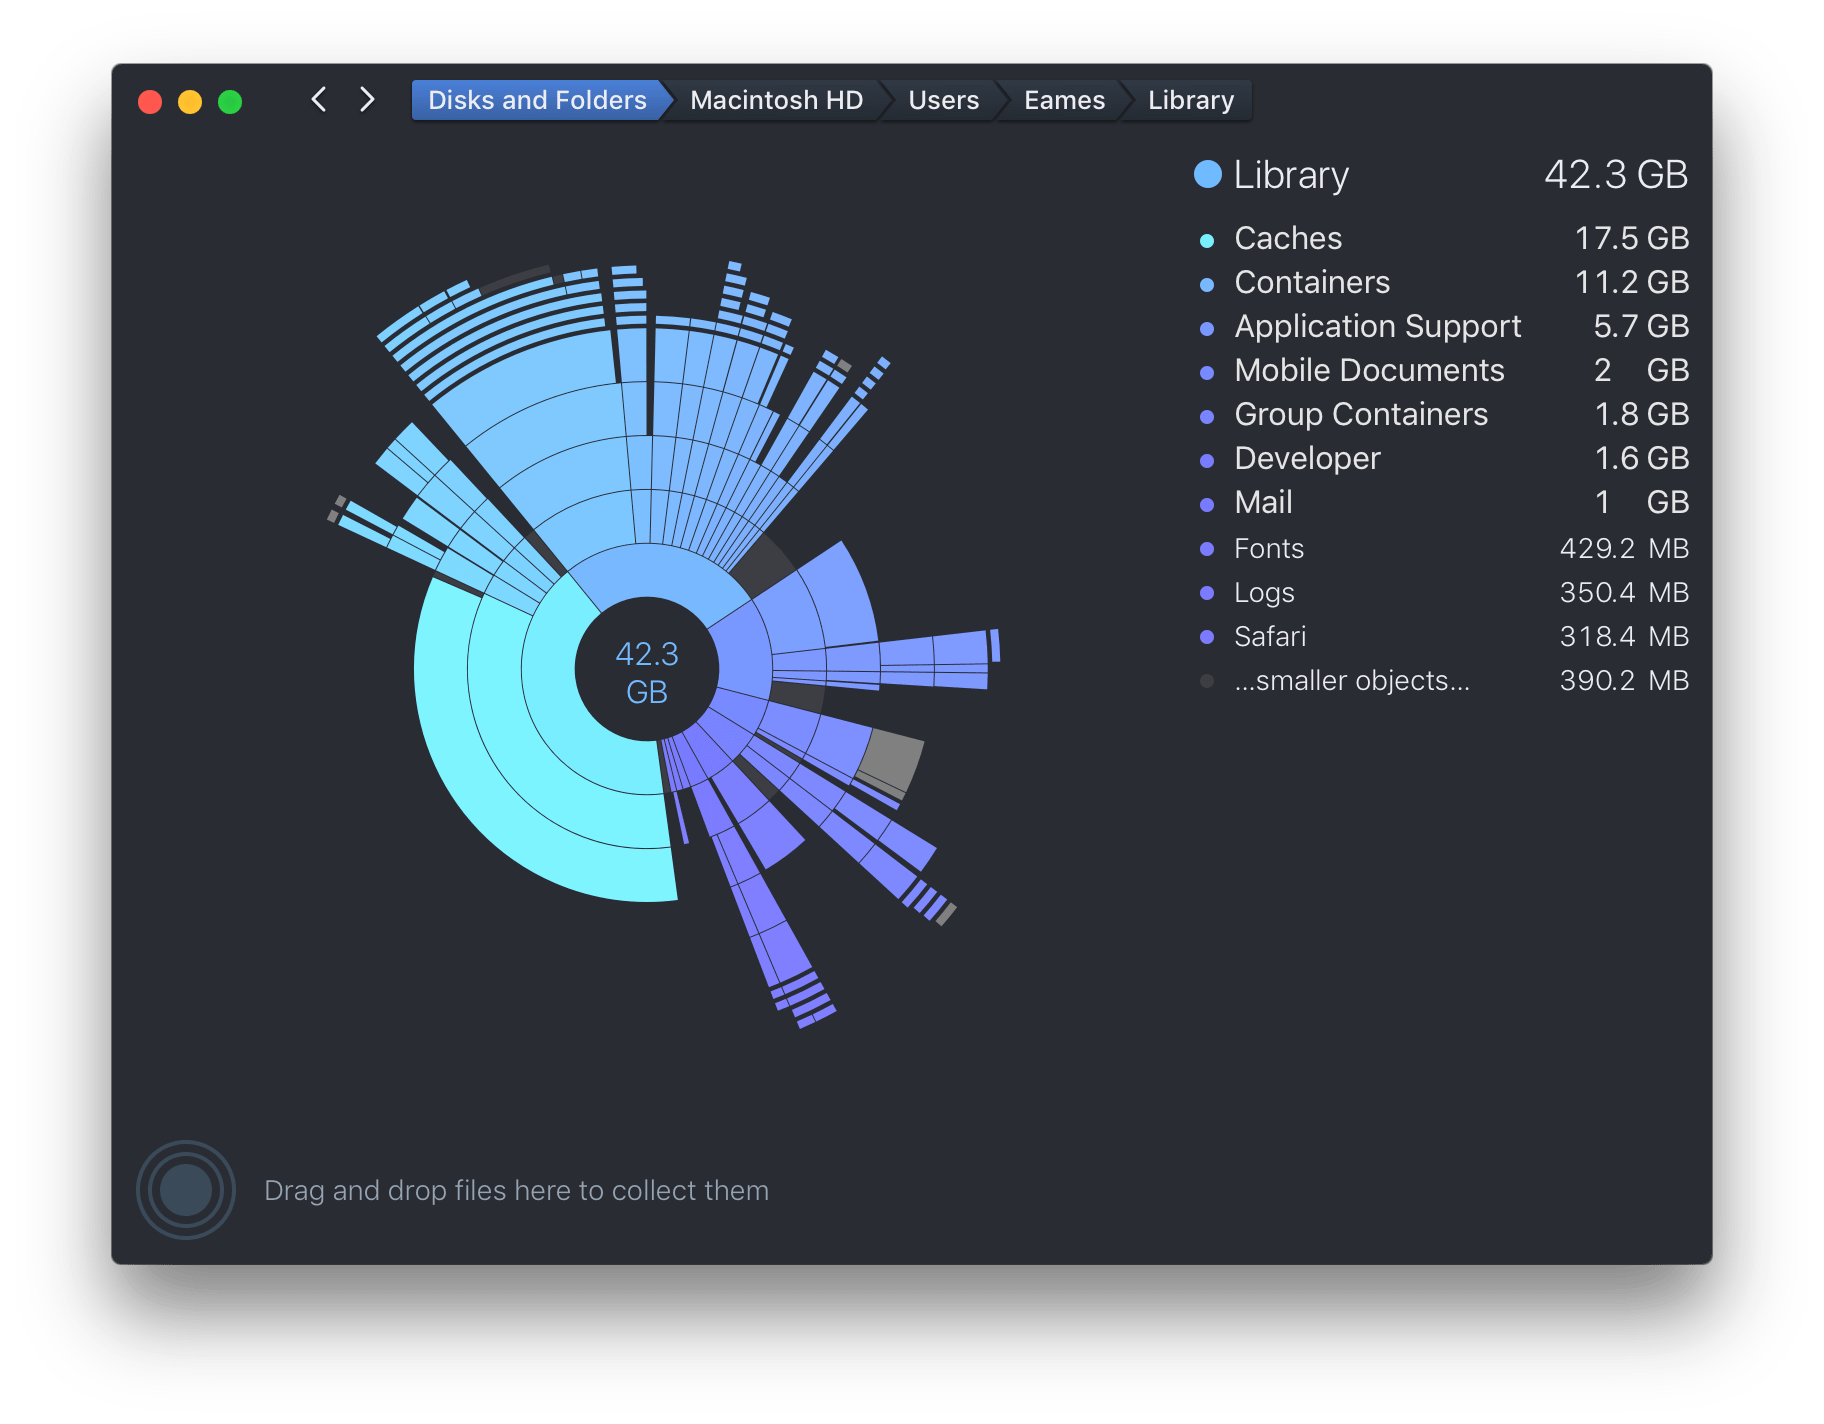
Task: Click the cyan dot beside Caches
Action: pos(1207,240)
